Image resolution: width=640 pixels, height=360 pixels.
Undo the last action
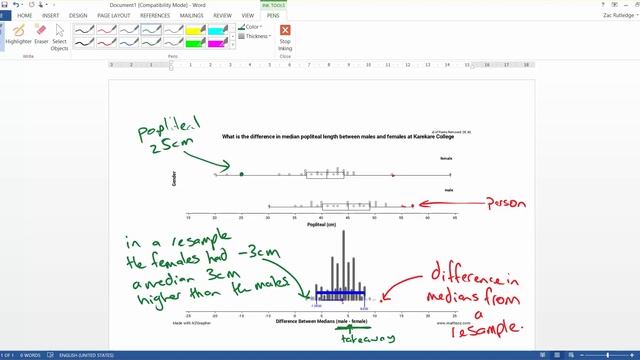tap(16, 5)
